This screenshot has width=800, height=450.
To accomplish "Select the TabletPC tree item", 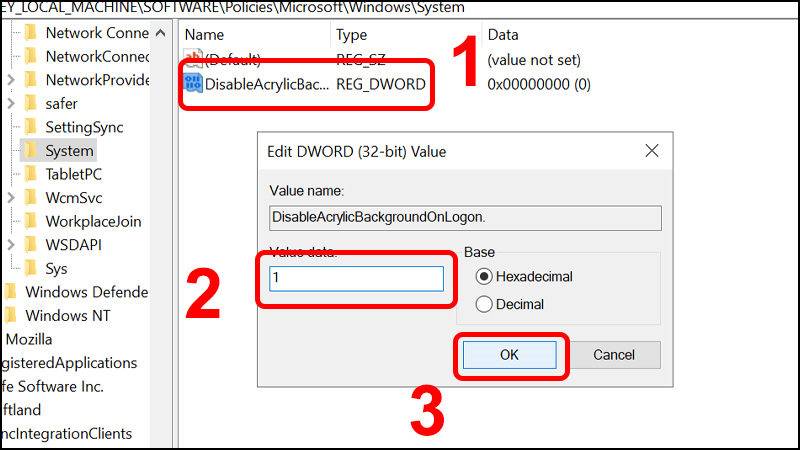I will [73, 174].
